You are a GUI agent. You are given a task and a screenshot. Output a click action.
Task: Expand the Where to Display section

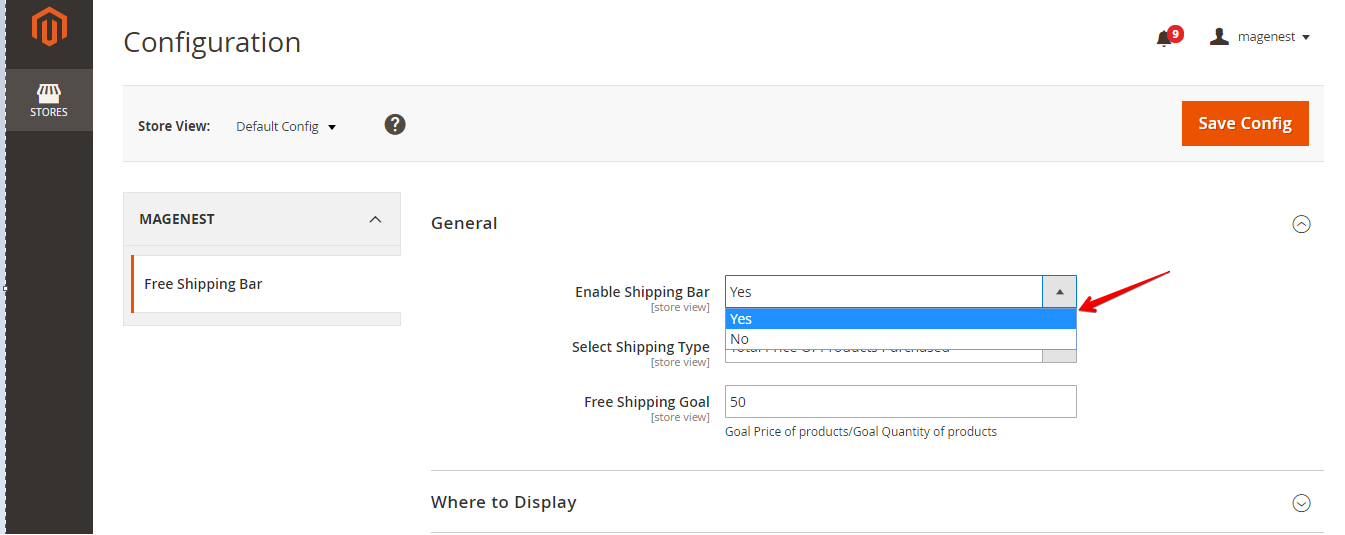tap(1301, 503)
